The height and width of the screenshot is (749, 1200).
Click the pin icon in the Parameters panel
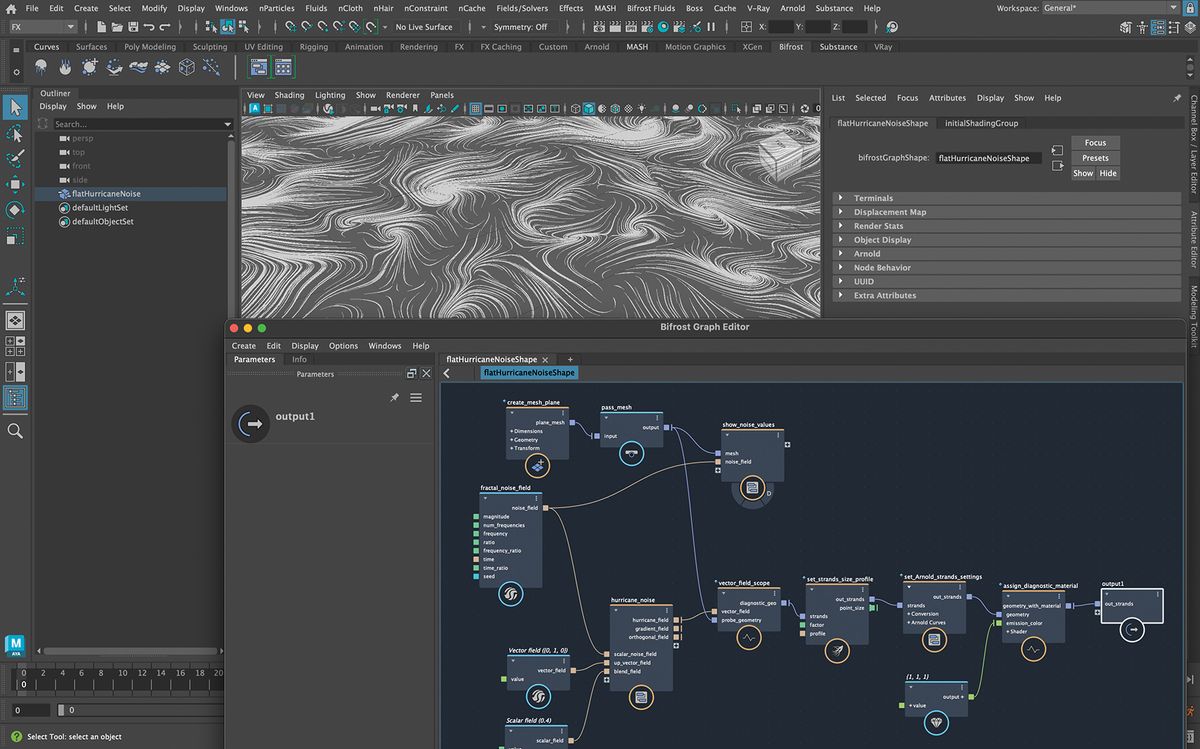coord(394,397)
